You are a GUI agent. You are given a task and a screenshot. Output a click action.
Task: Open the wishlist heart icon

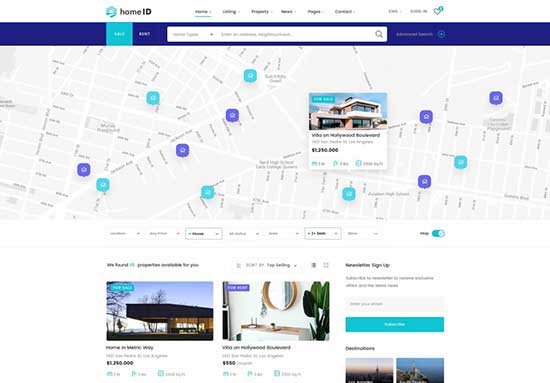pos(437,12)
